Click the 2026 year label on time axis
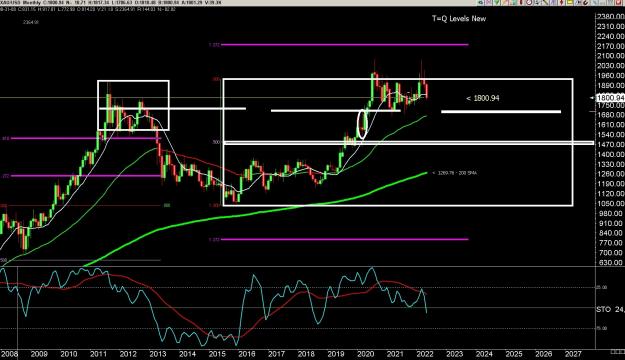The width and height of the screenshot is (625, 360). click(x=544, y=354)
